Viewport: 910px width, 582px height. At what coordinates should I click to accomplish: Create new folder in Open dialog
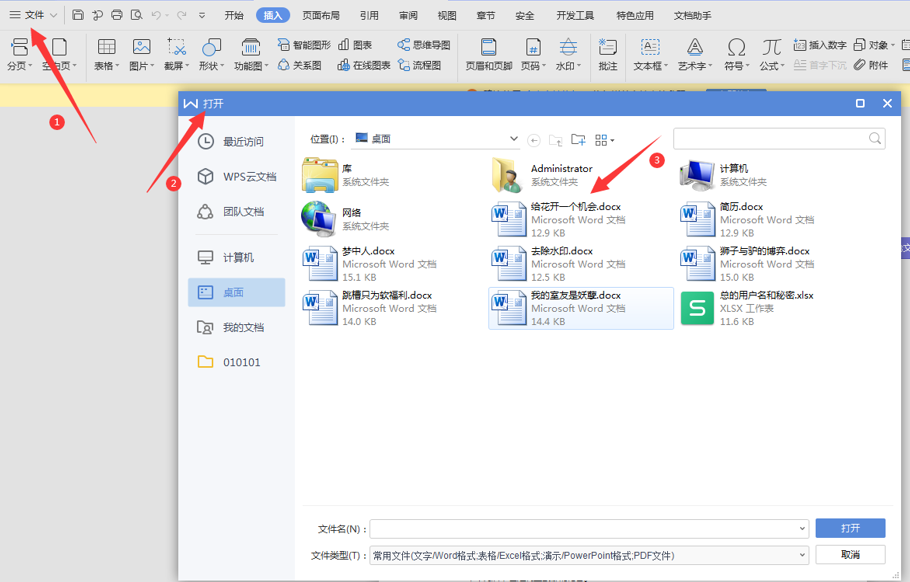pyautogui.click(x=578, y=139)
